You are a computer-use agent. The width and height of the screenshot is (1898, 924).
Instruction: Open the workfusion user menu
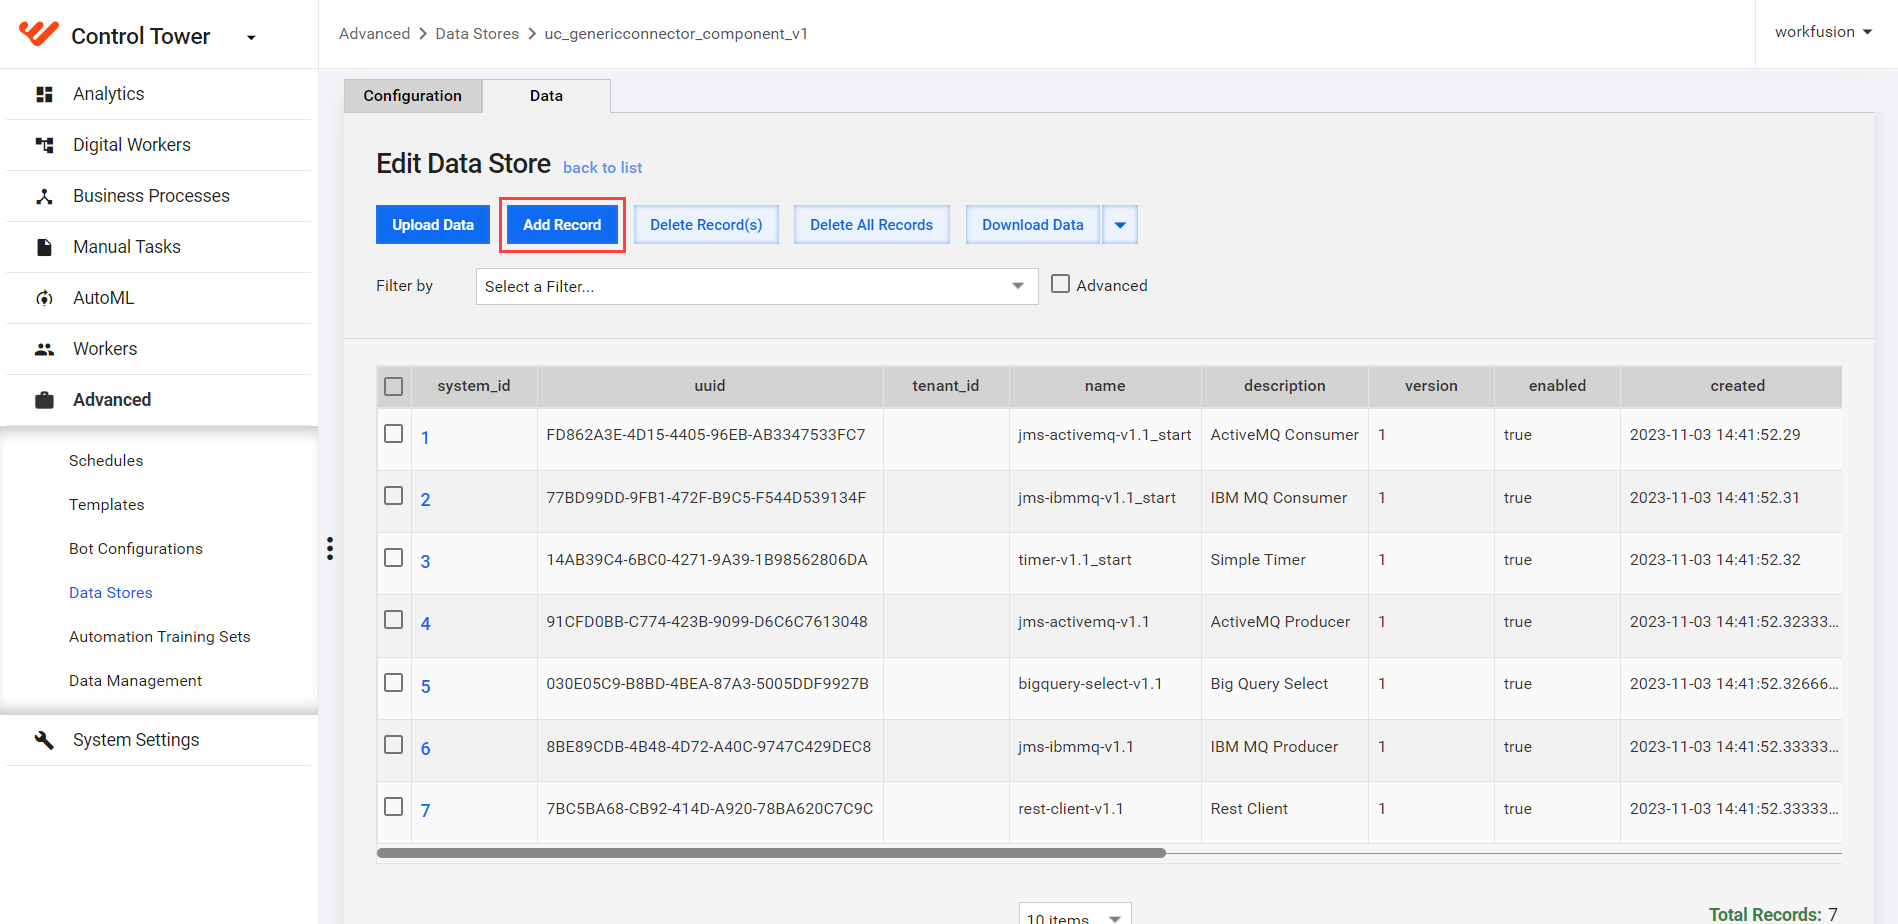coord(1823,32)
